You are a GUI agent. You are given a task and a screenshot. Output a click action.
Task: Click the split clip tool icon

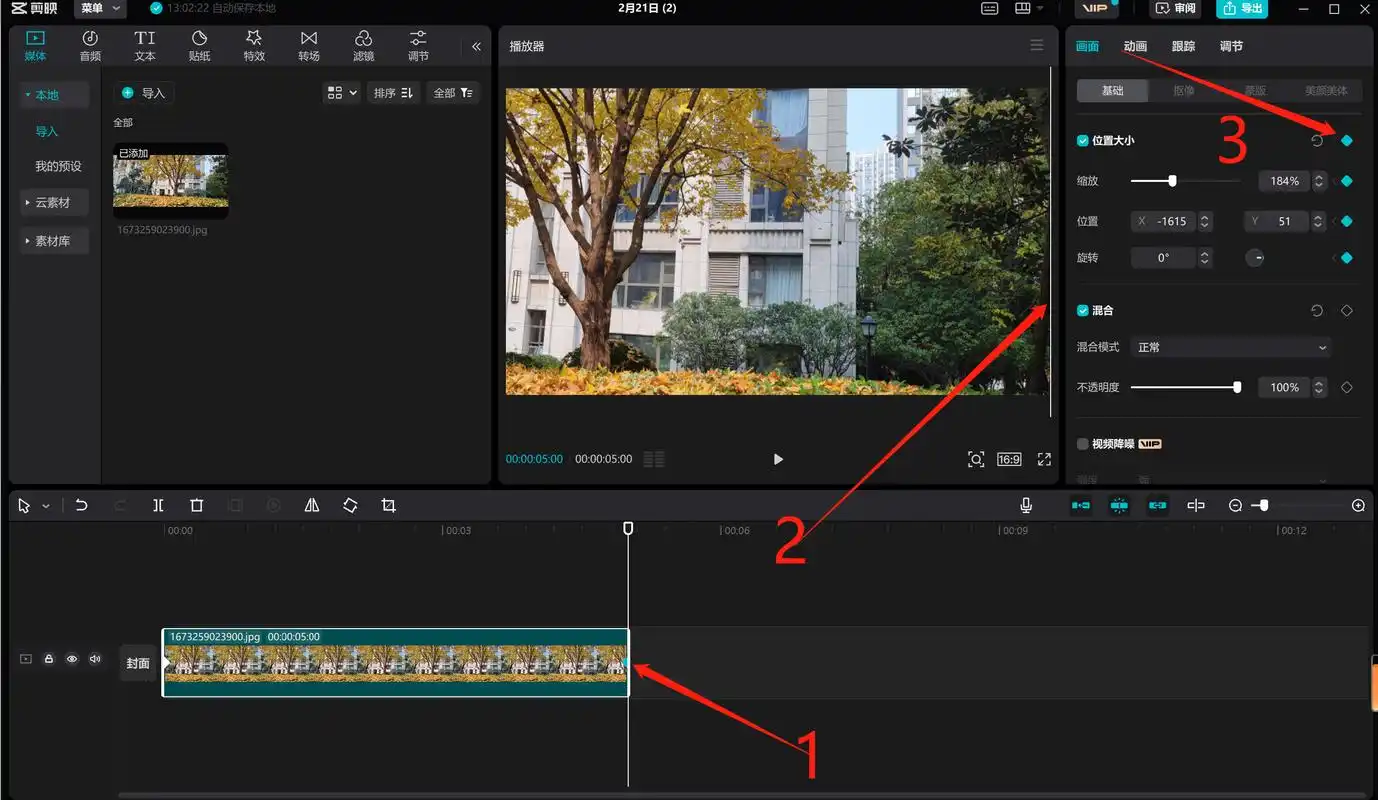[158, 506]
